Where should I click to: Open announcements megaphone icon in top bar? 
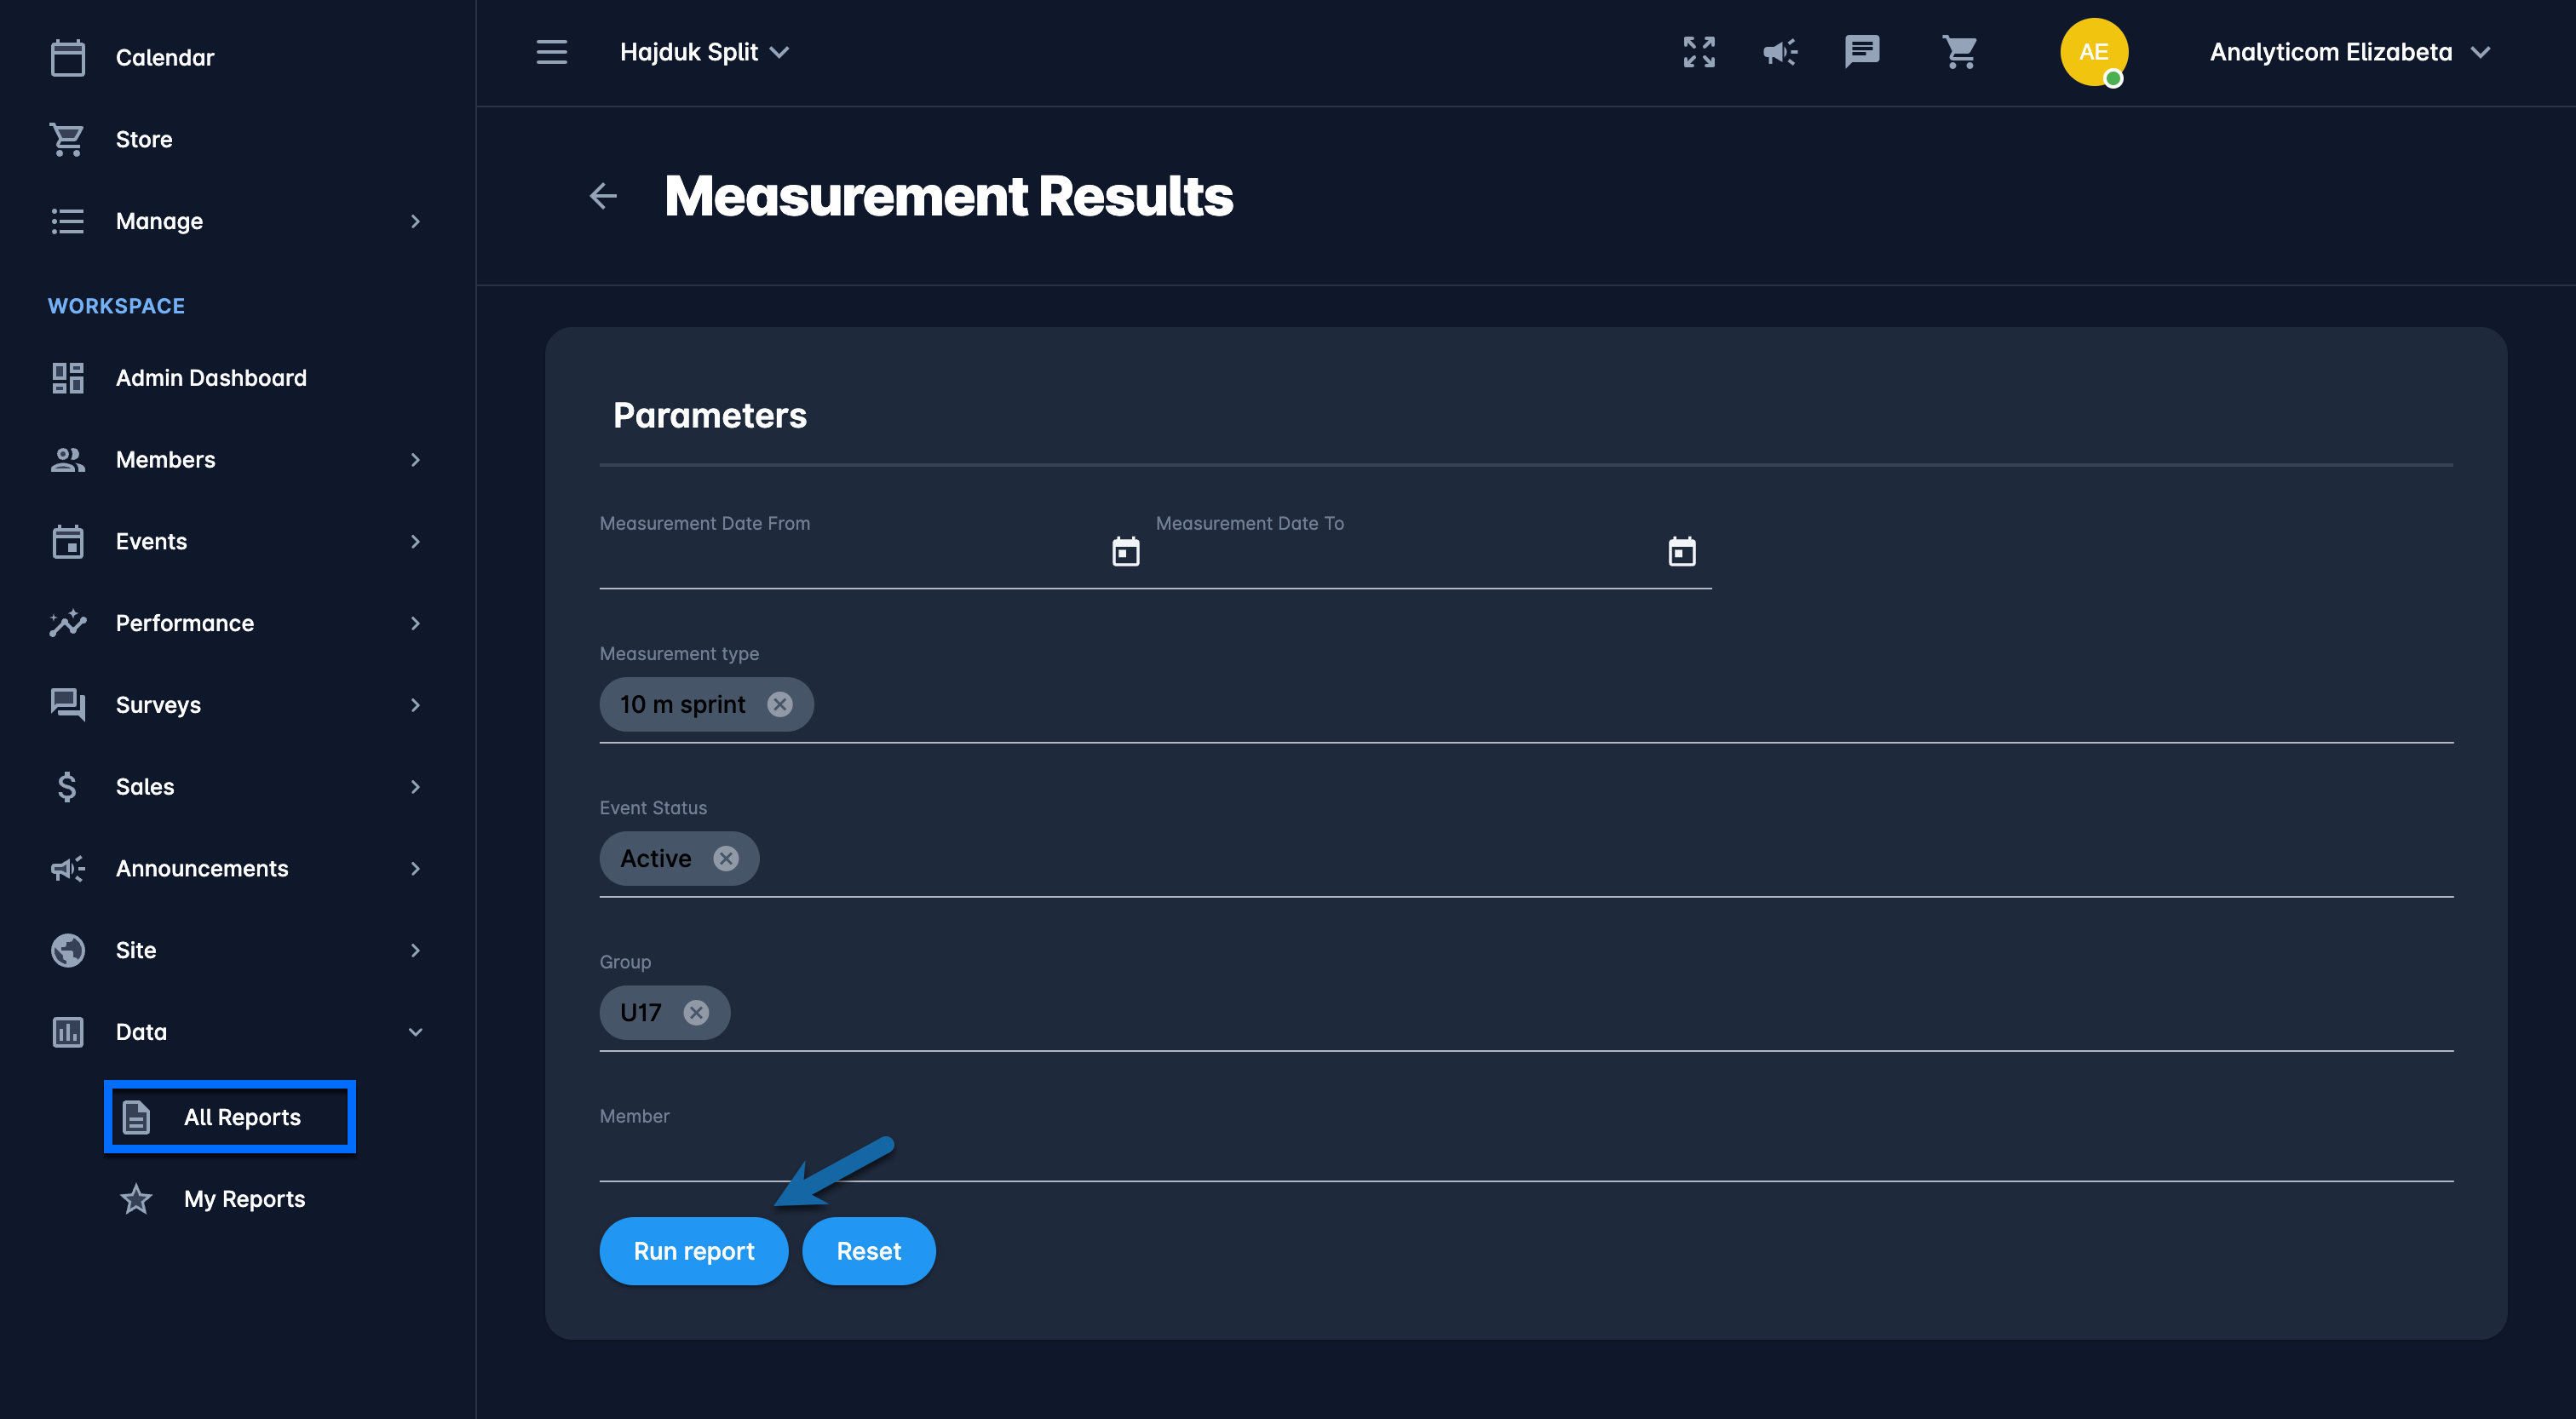(x=1780, y=52)
